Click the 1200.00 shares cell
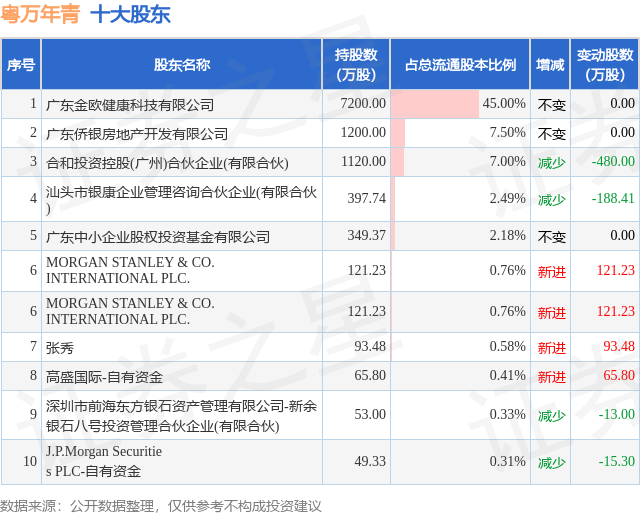 pyautogui.click(x=363, y=132)
